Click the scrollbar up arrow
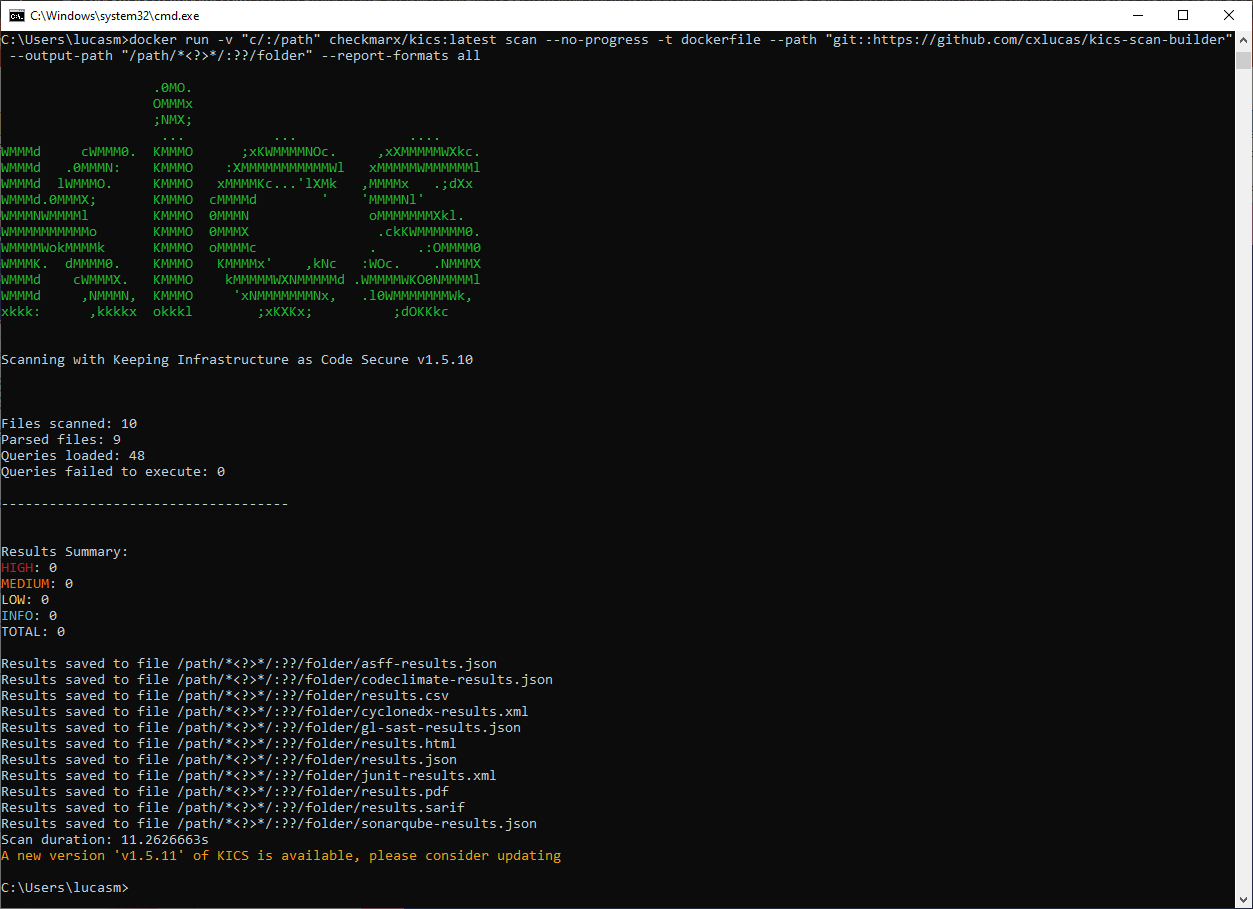This screenshot has width=1253, height=909. coord(1243,40)
